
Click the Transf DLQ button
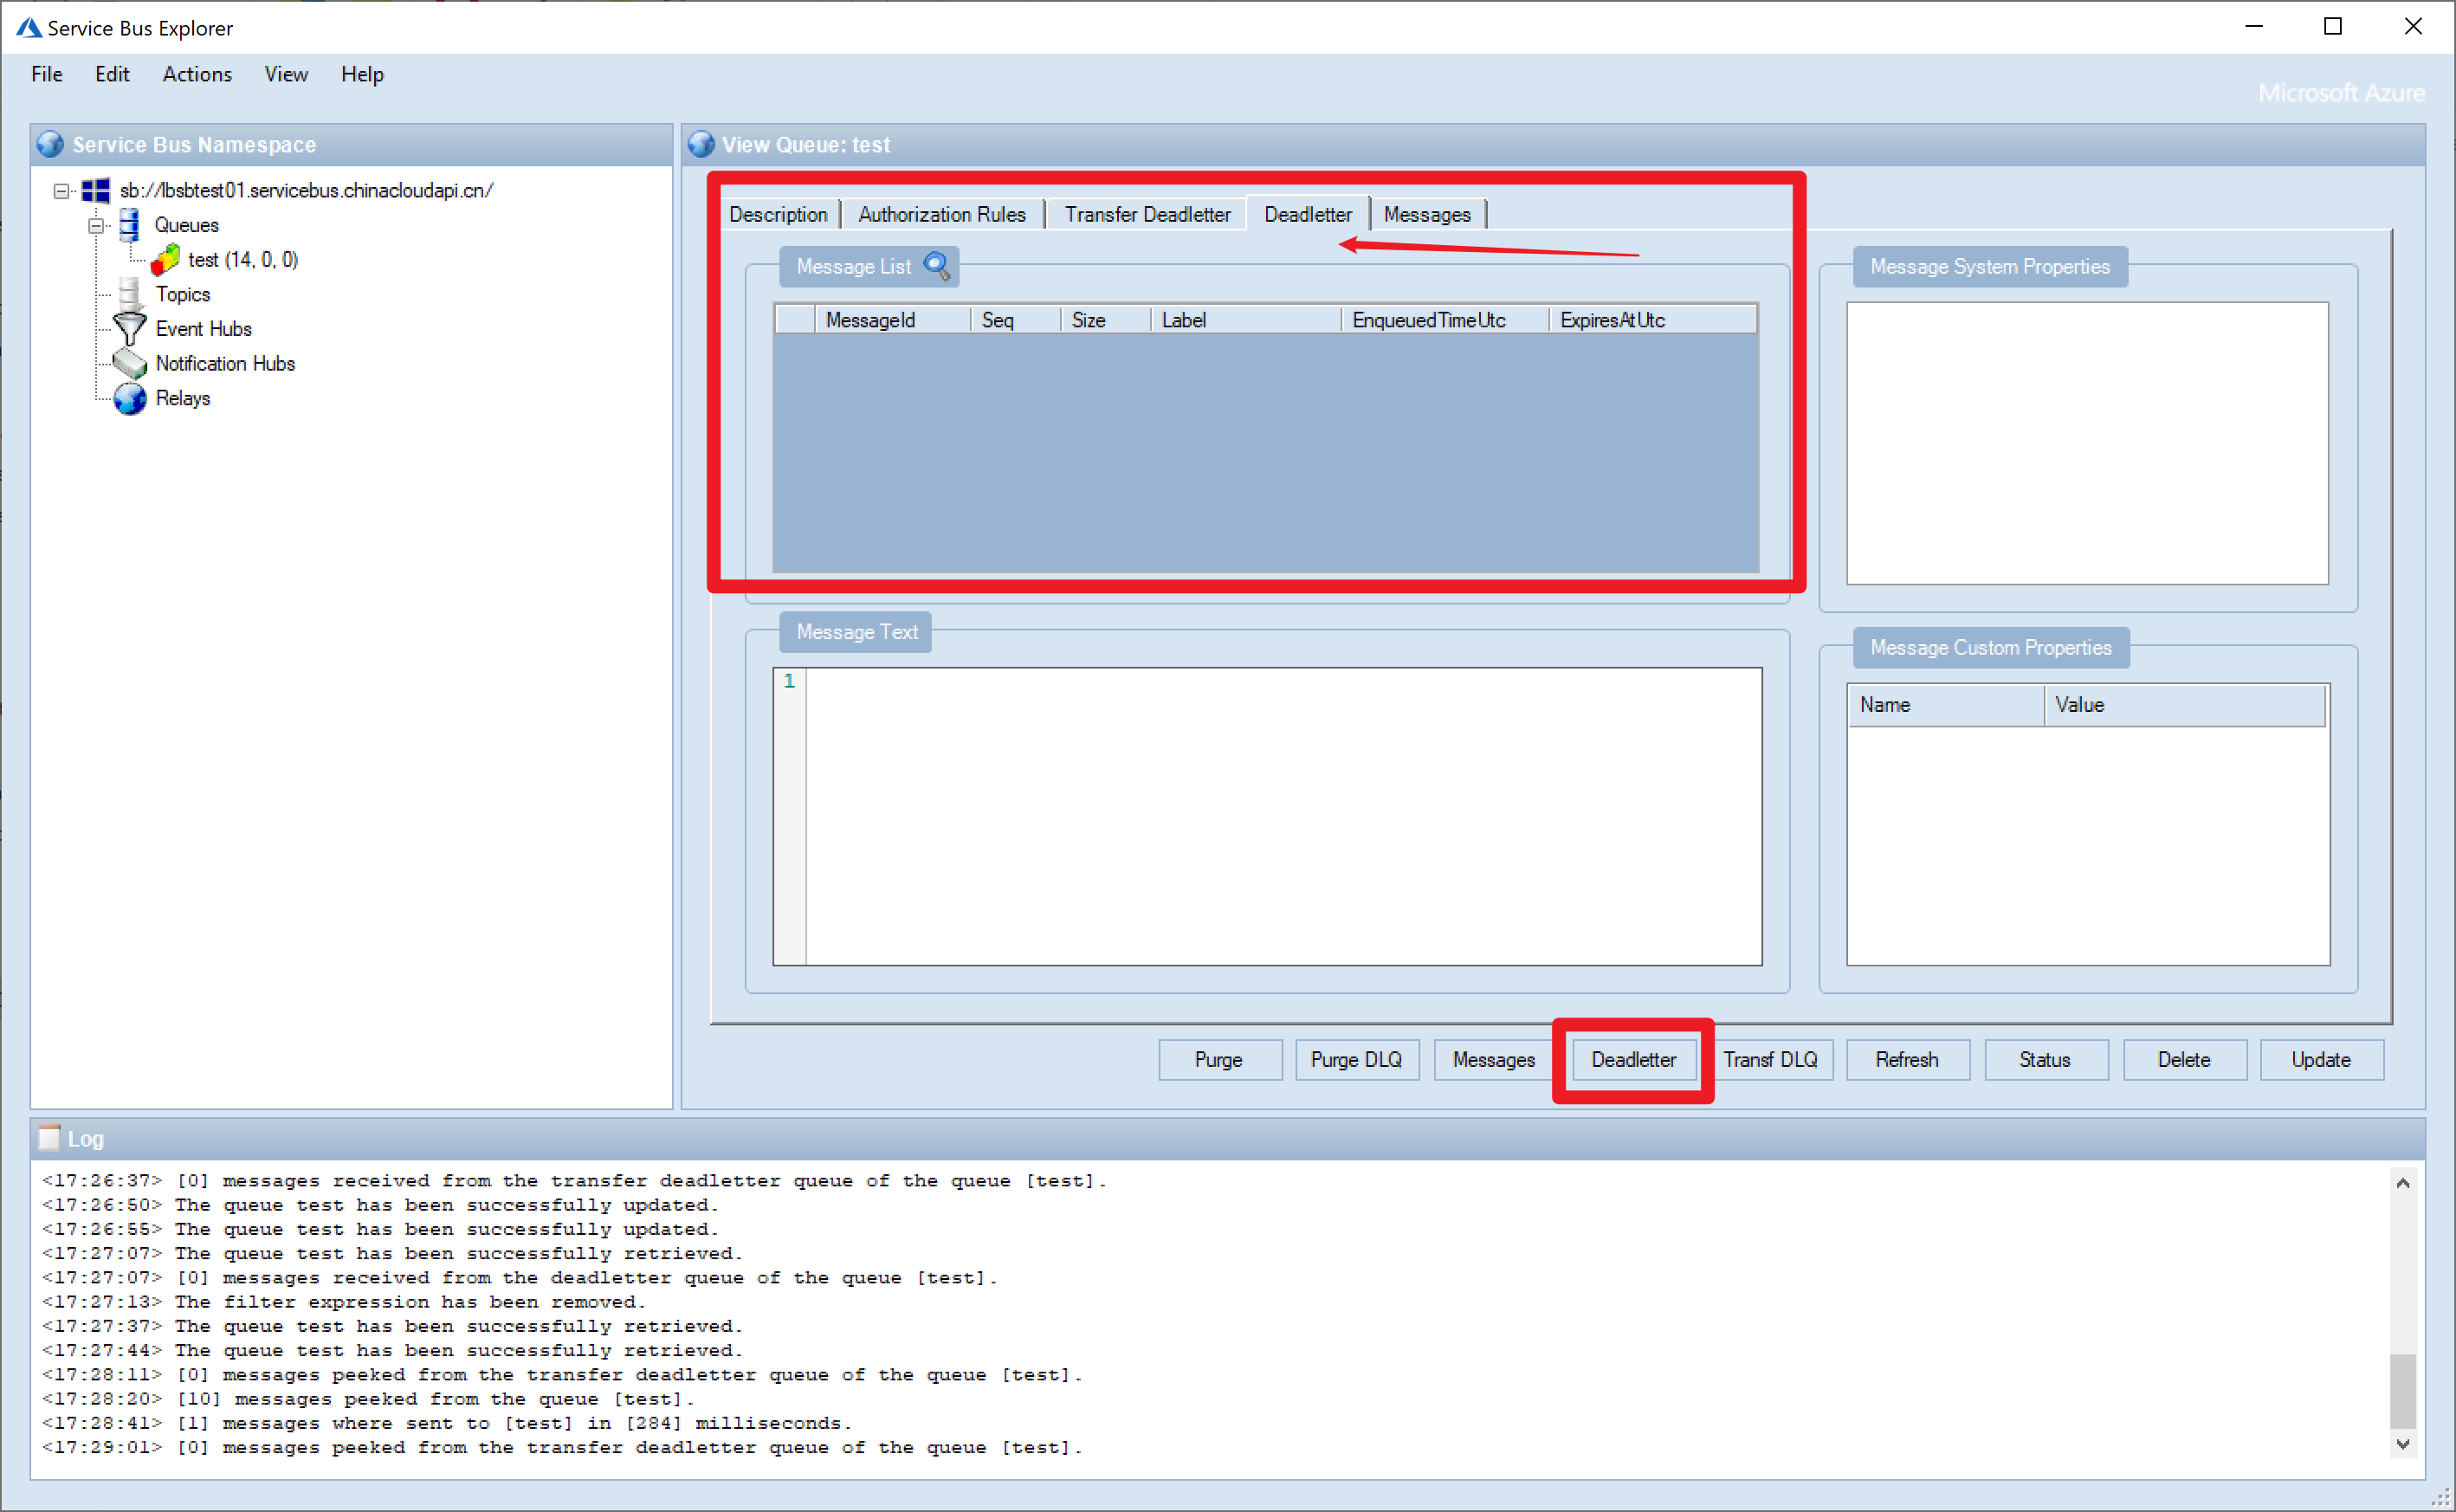click(x=1770, y=1059)
